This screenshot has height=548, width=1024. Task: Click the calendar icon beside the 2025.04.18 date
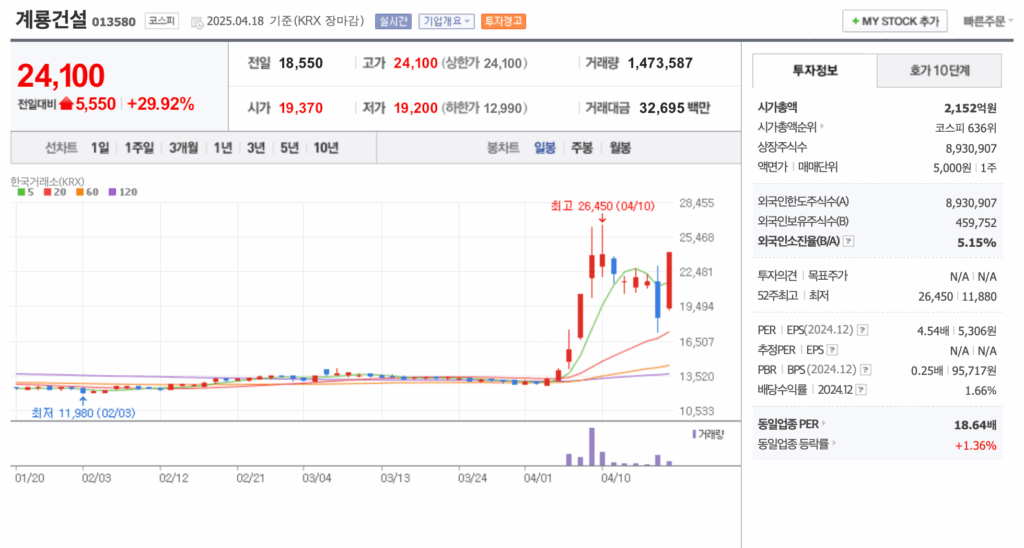[x=196, y=21]
